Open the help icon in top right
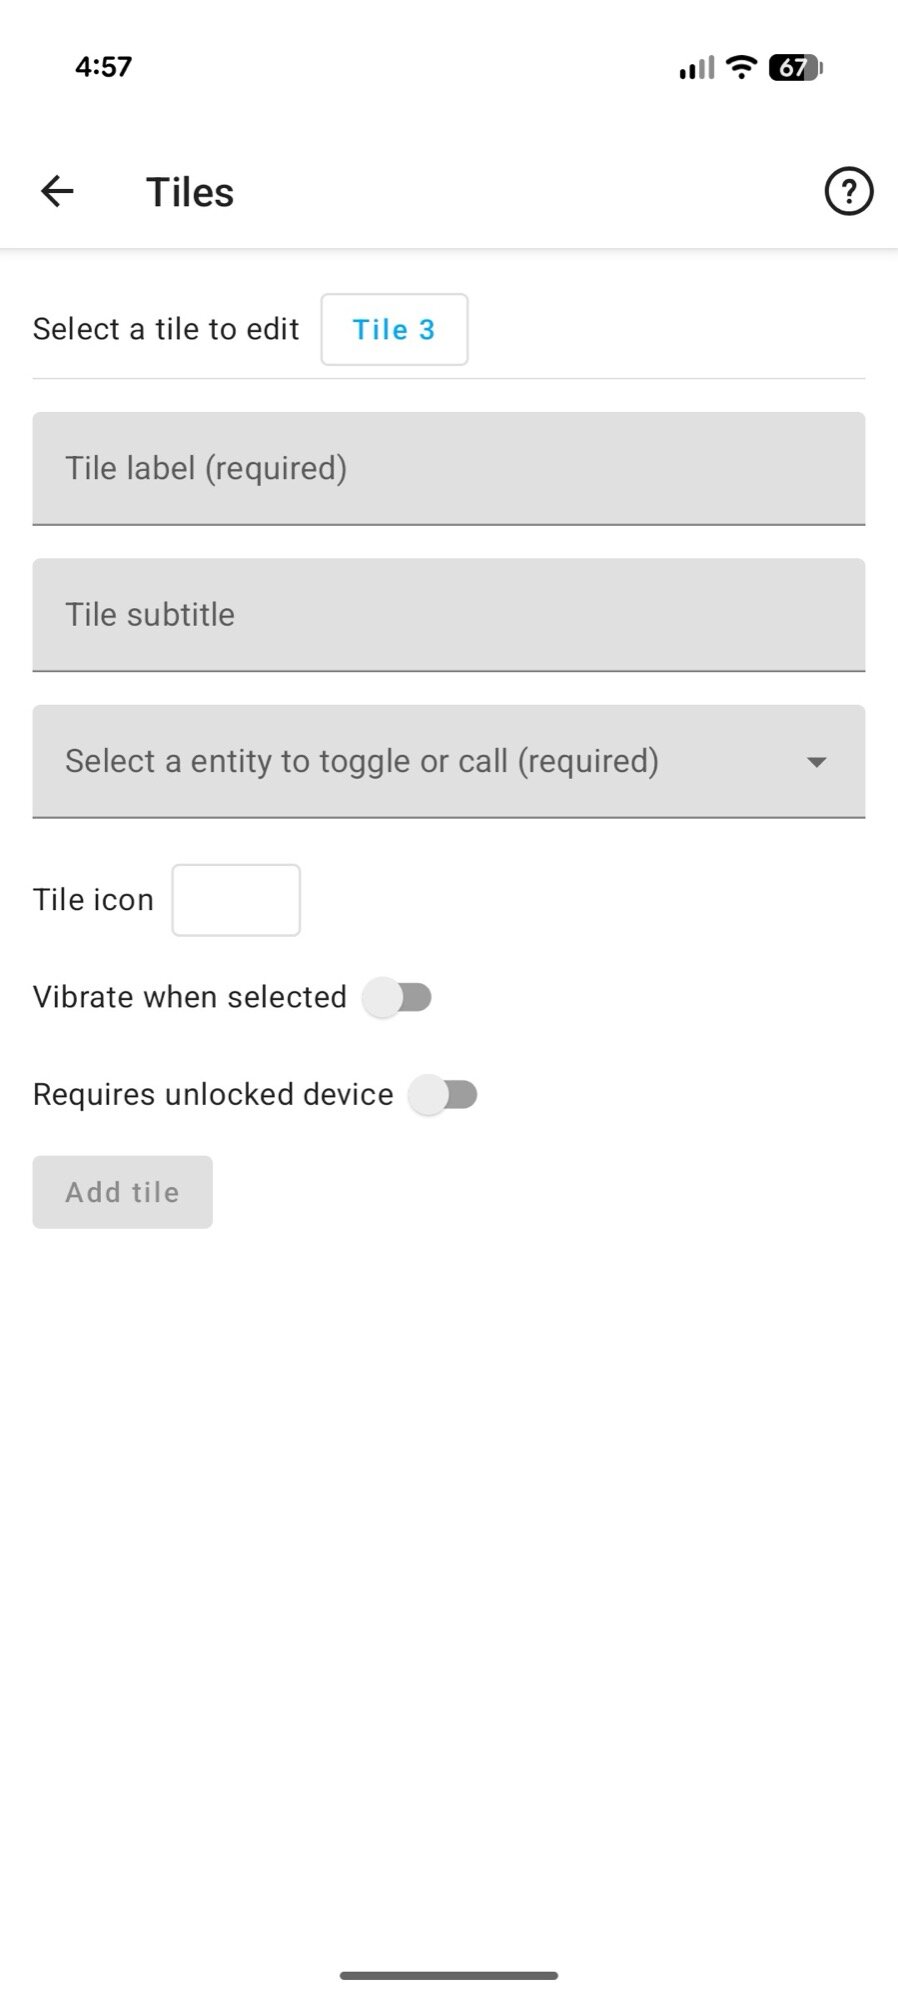This screenshot has height=2000, width=898. tap(849, 191)
